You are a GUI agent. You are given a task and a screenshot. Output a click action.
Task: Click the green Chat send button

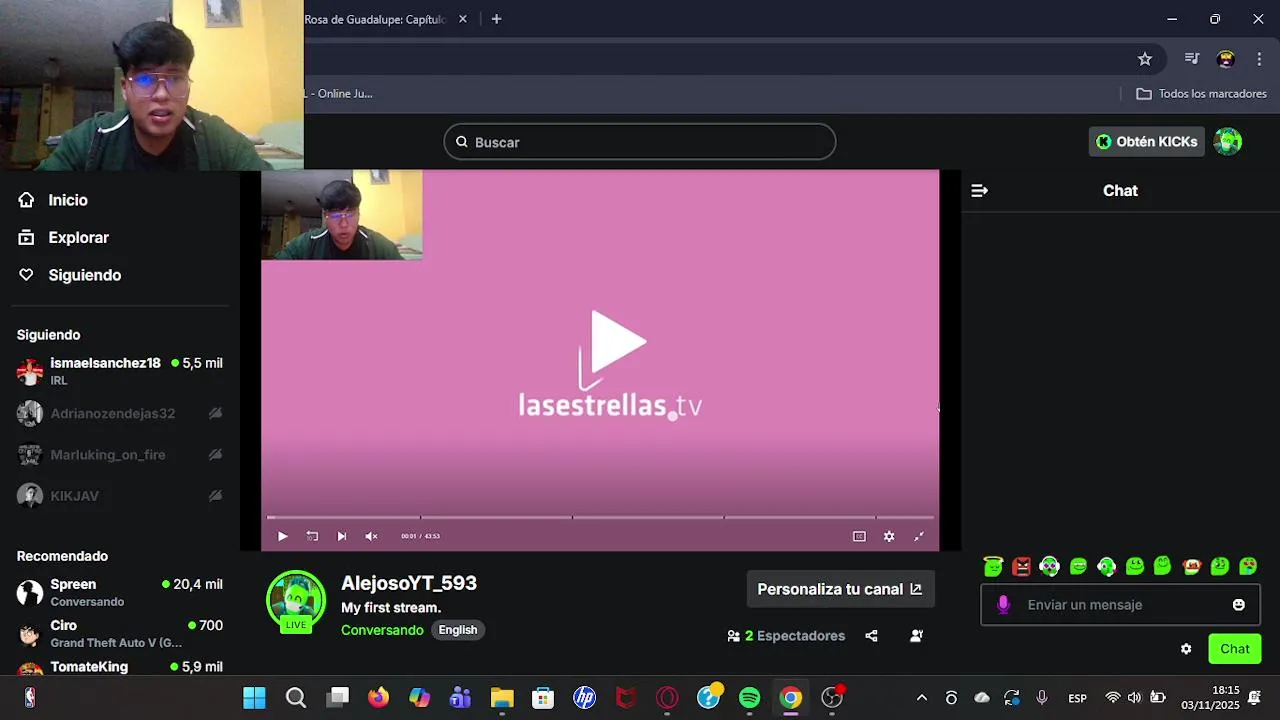pos(1235,649)
